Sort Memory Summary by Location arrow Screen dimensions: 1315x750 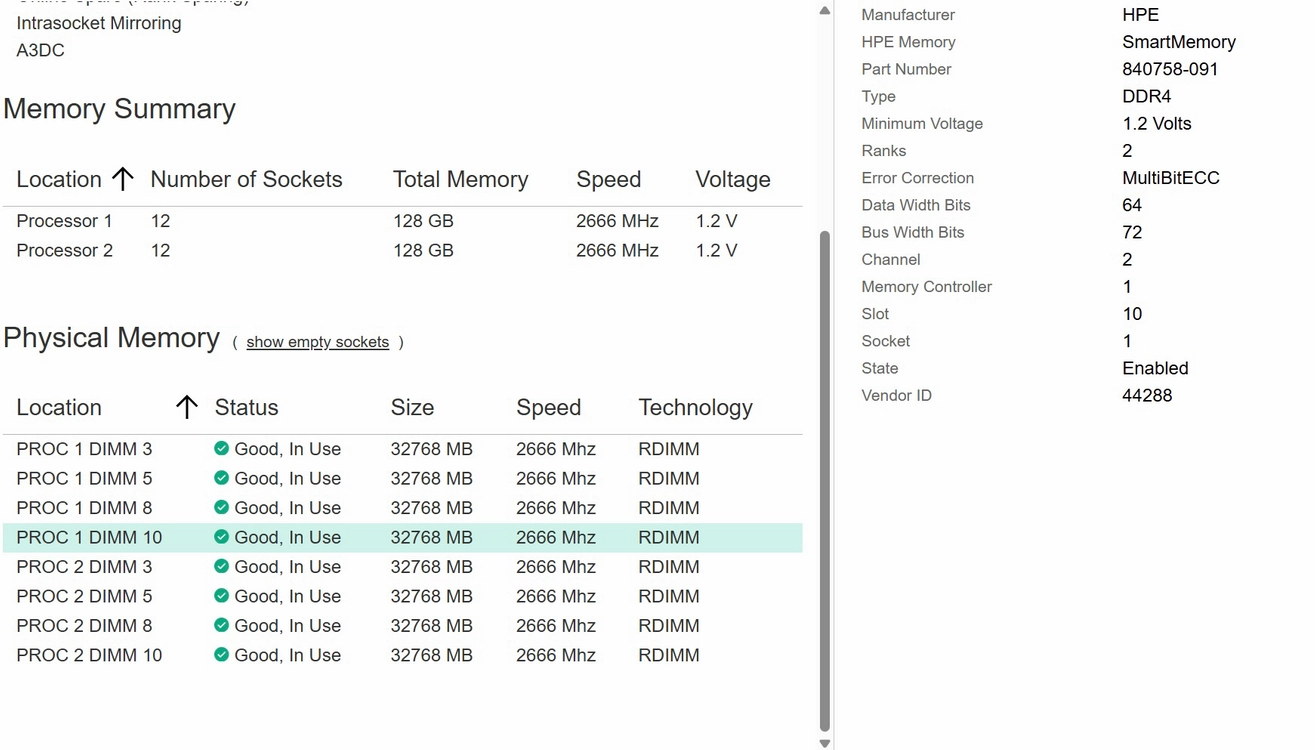[122, 179]
